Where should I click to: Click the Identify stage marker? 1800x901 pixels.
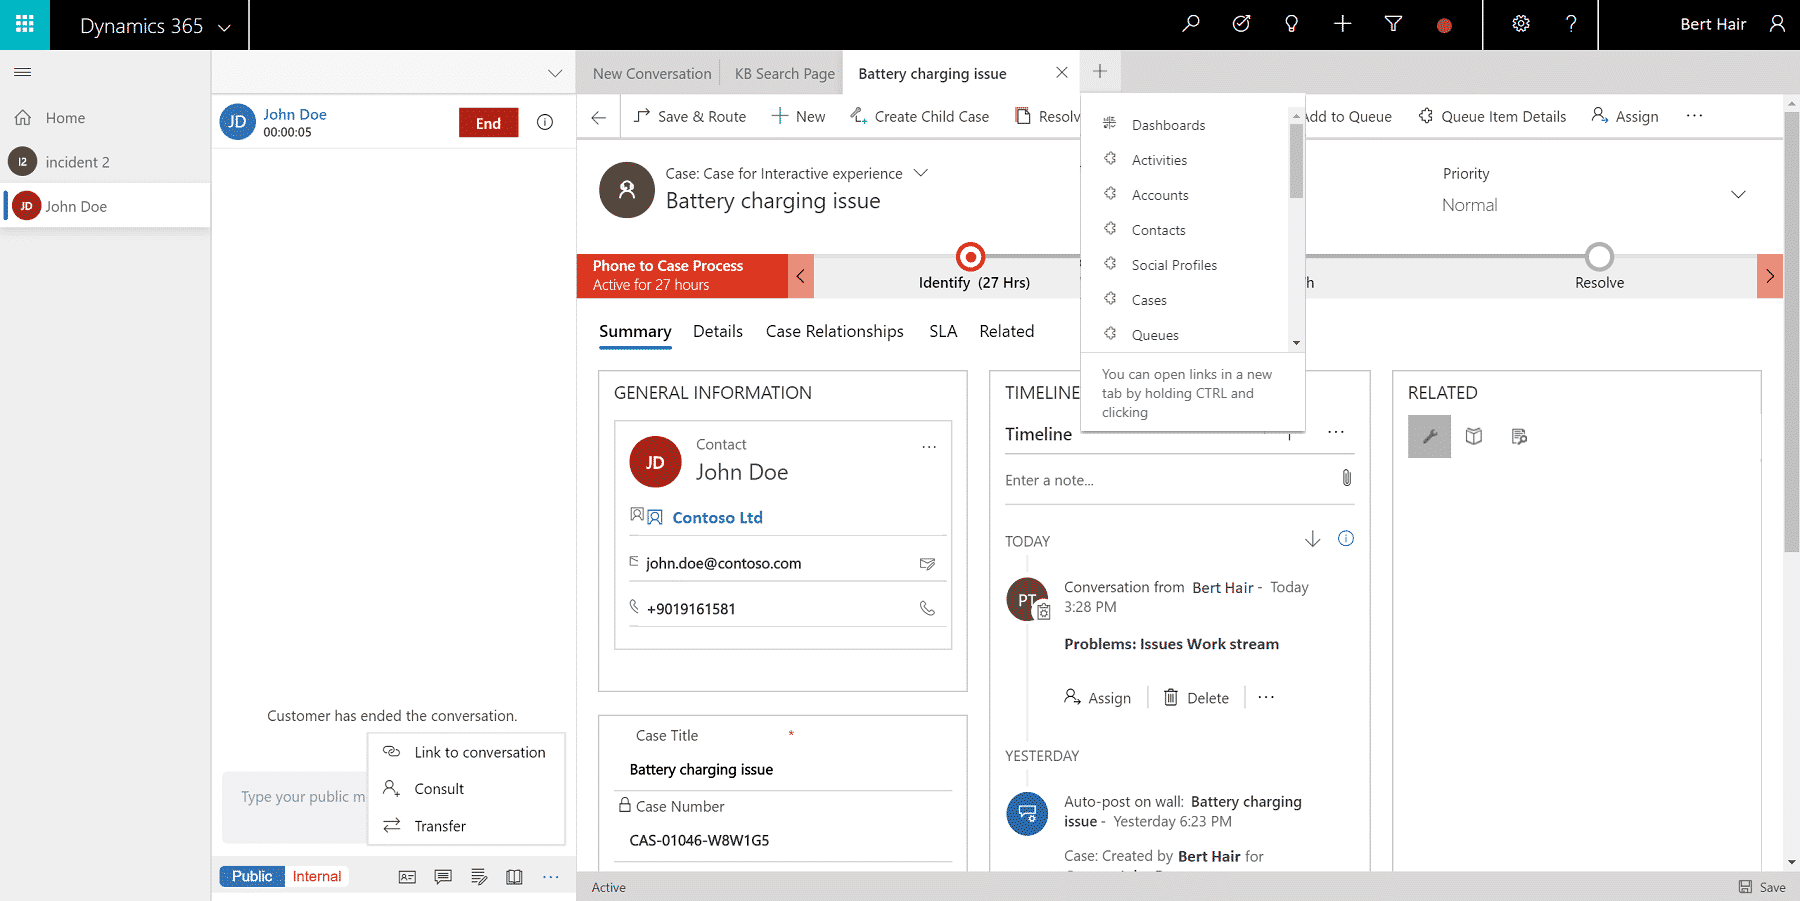[x=970, y=257]
